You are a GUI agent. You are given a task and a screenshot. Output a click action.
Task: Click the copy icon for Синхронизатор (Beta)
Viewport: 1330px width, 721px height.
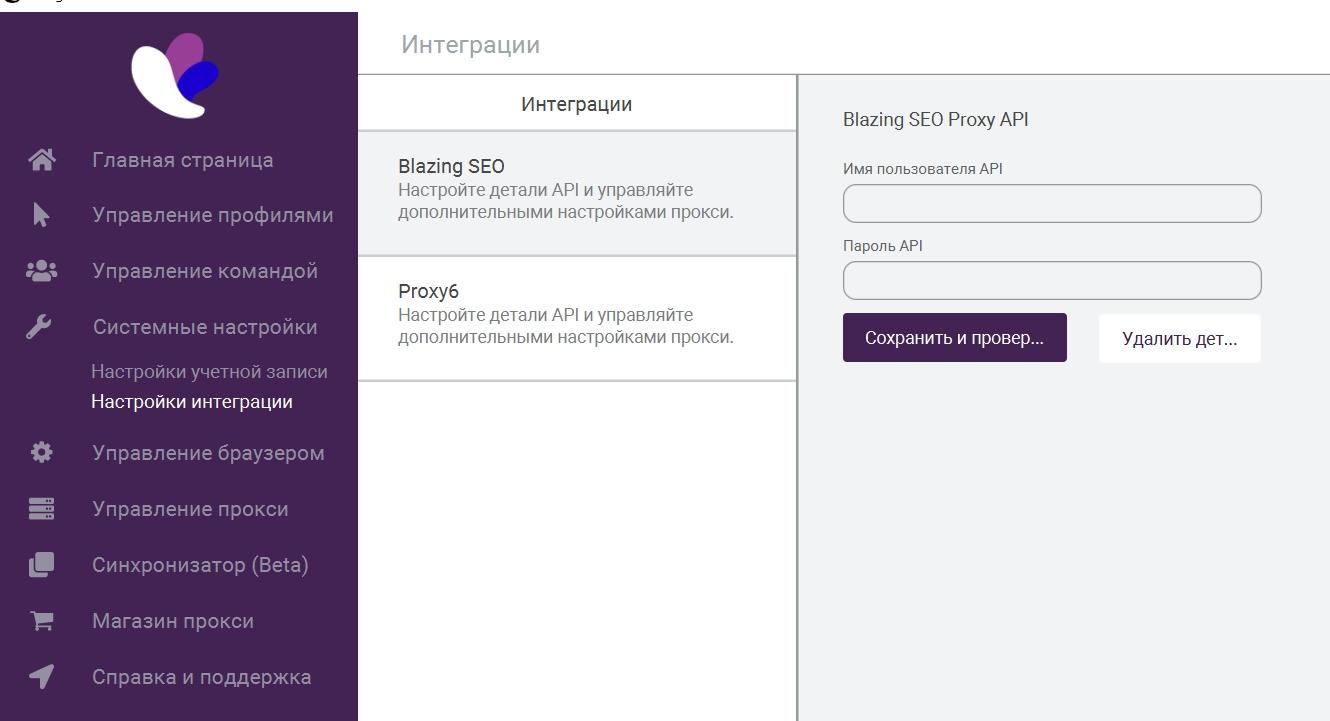pos(42,565)
